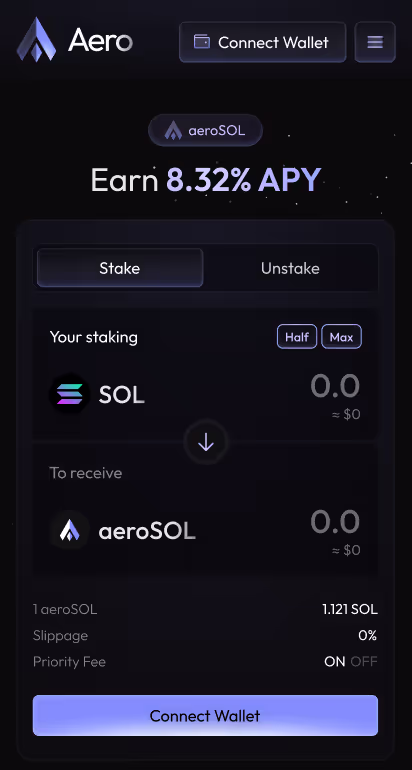Click the aeroSOL badge icon
The image size is (412, 770).
tap(173, 131)
